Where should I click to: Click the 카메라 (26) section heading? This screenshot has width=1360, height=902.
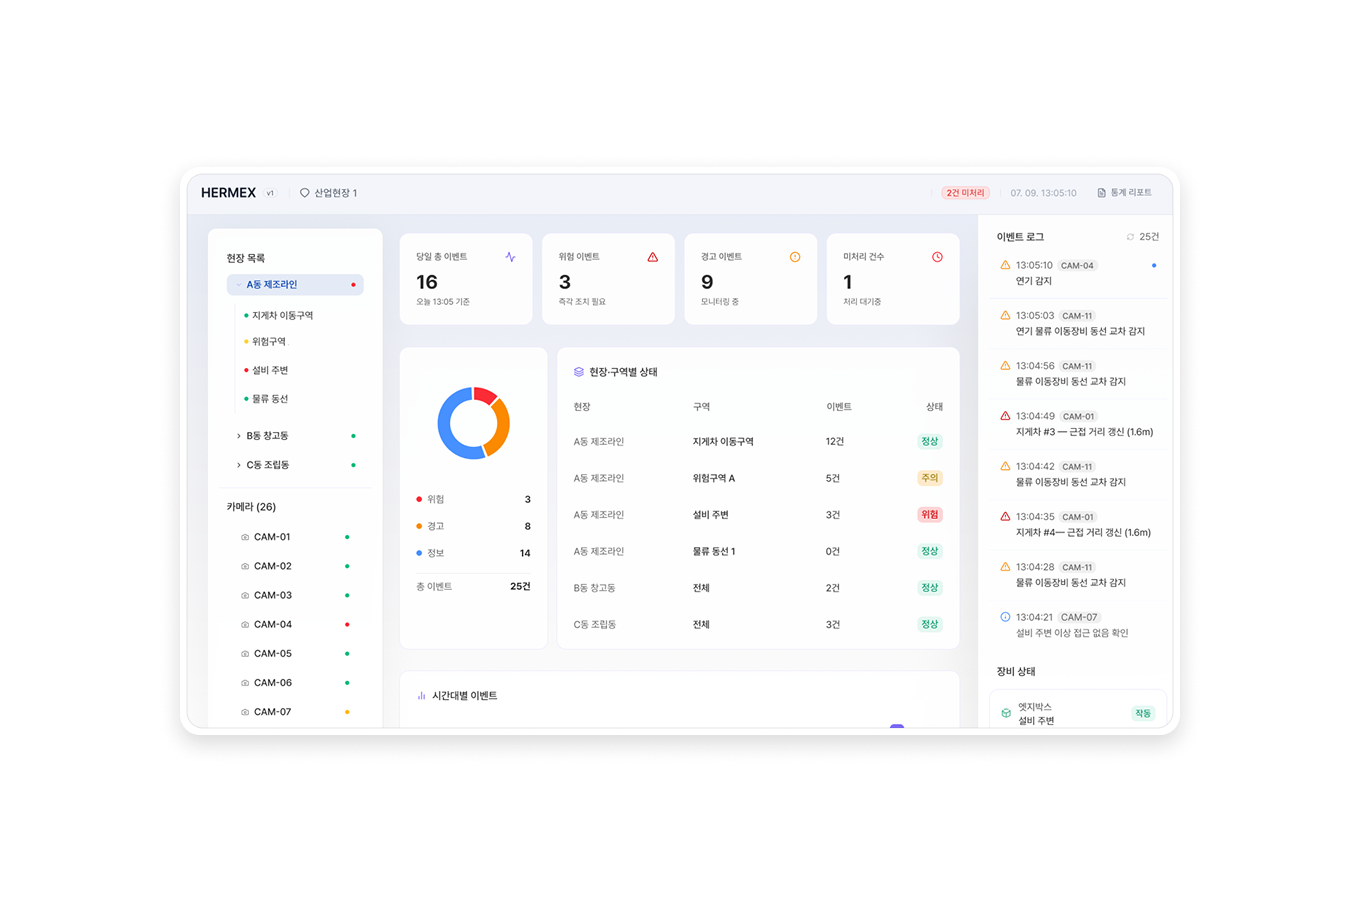click(251, 507)
